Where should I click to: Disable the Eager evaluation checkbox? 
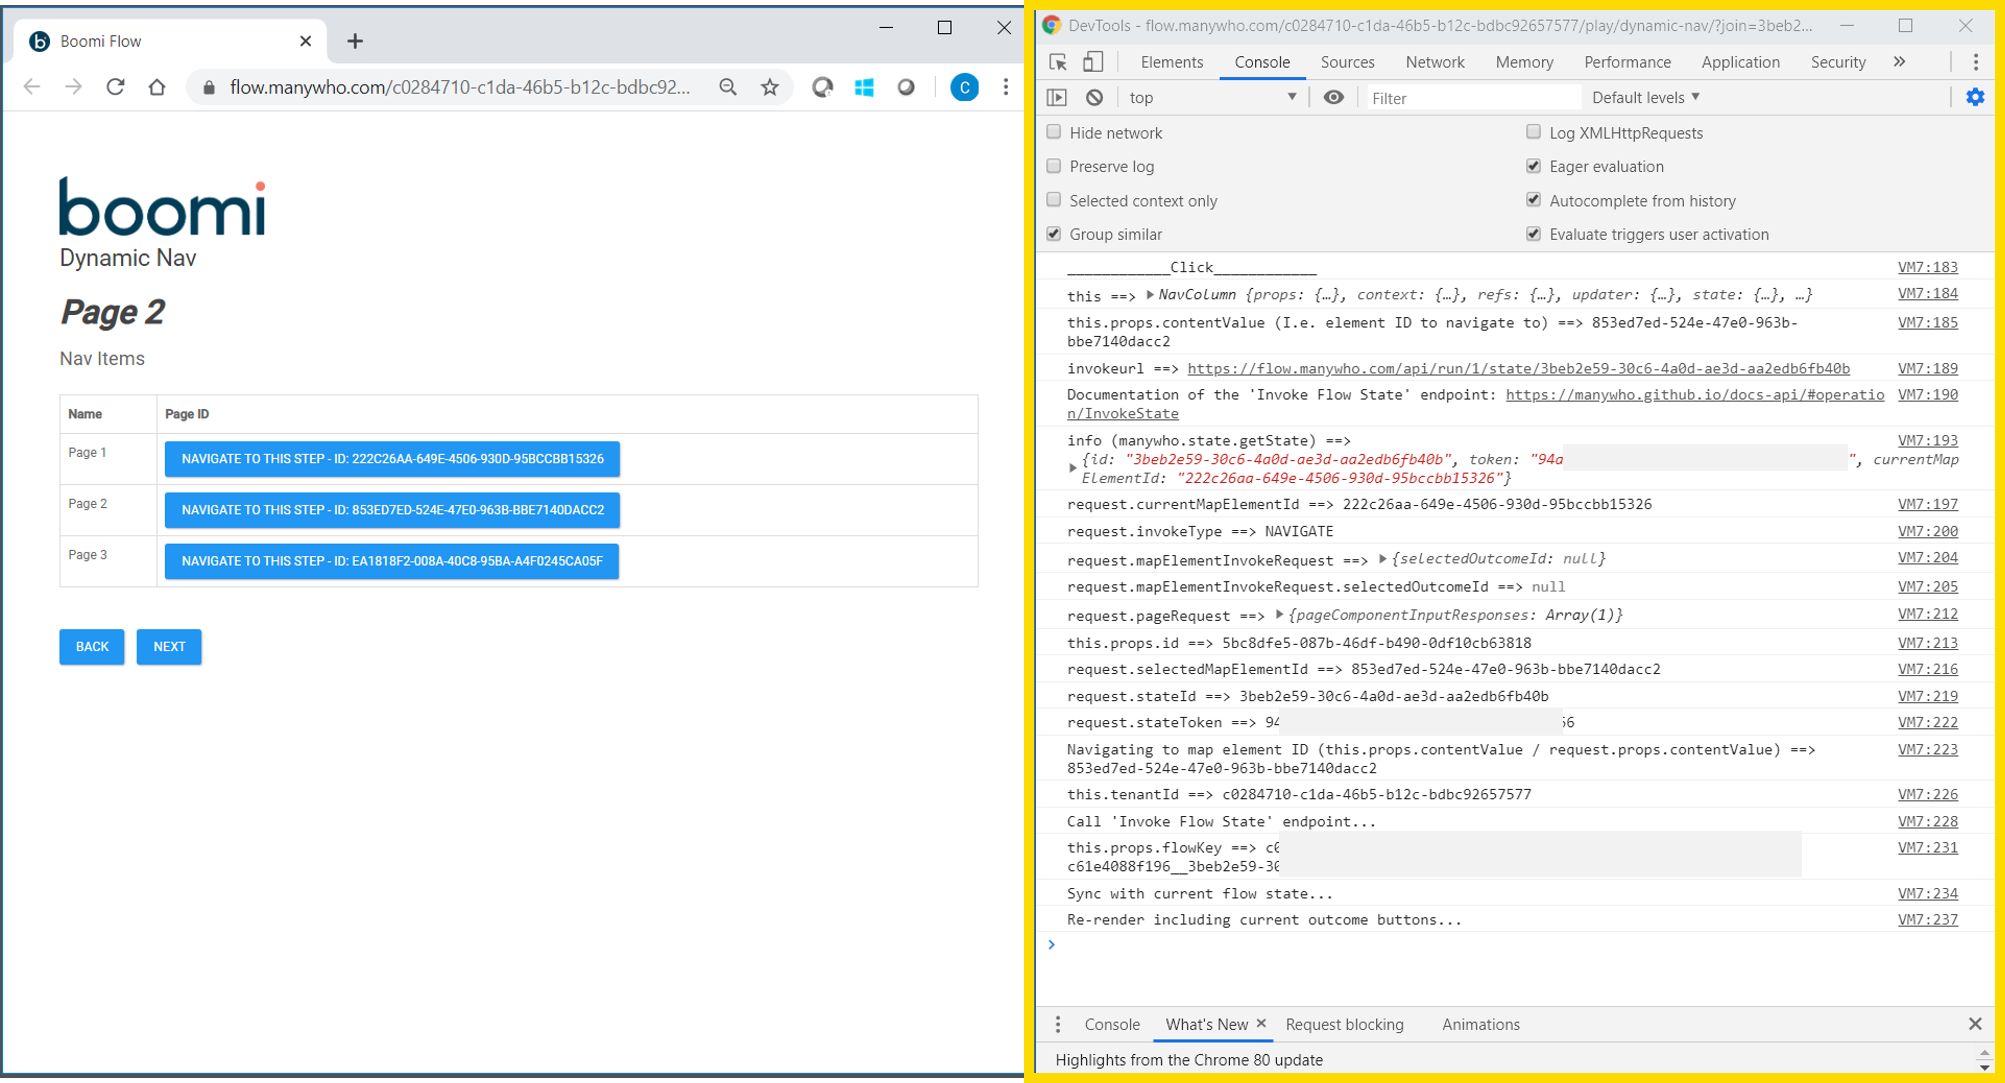pos(1533,166)
